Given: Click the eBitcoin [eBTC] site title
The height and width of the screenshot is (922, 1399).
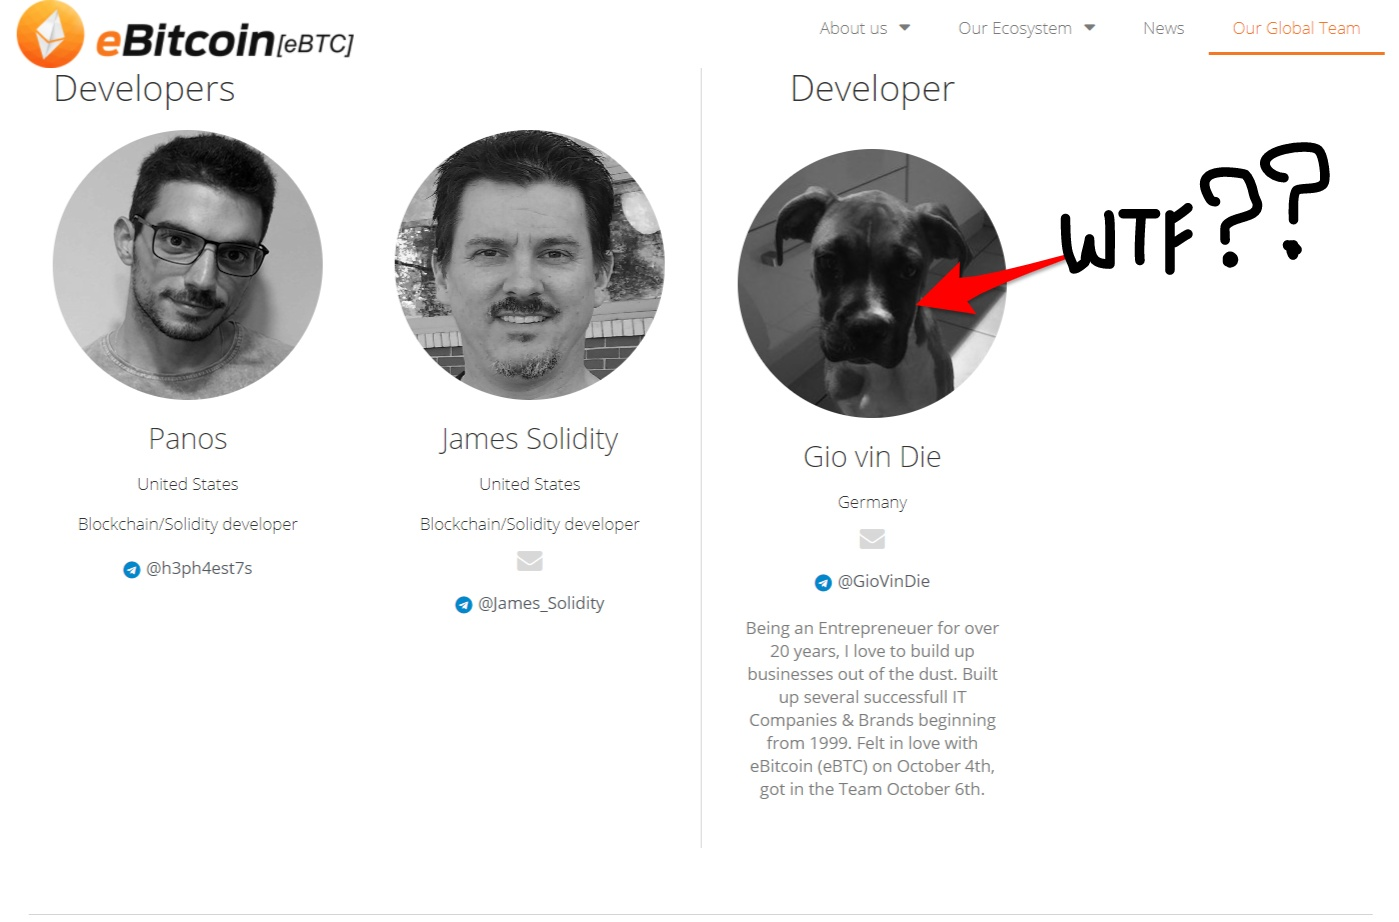Looking at the screenshot, I should (225, 40).
